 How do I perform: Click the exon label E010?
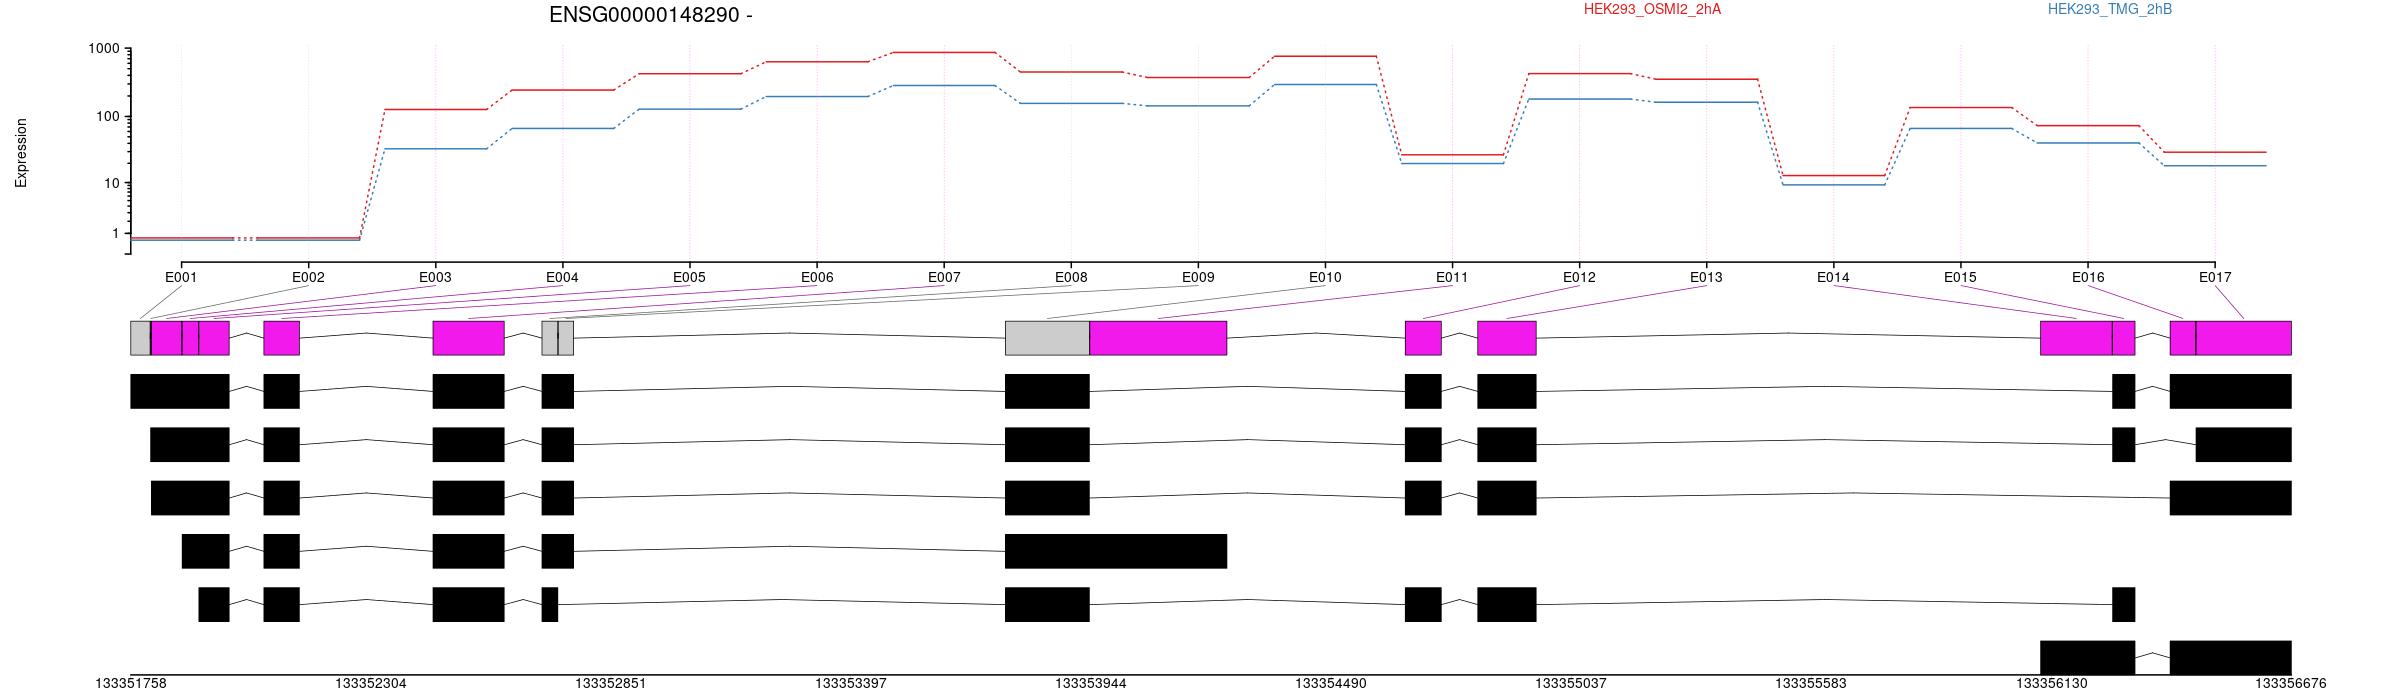tap(1325, 277)
